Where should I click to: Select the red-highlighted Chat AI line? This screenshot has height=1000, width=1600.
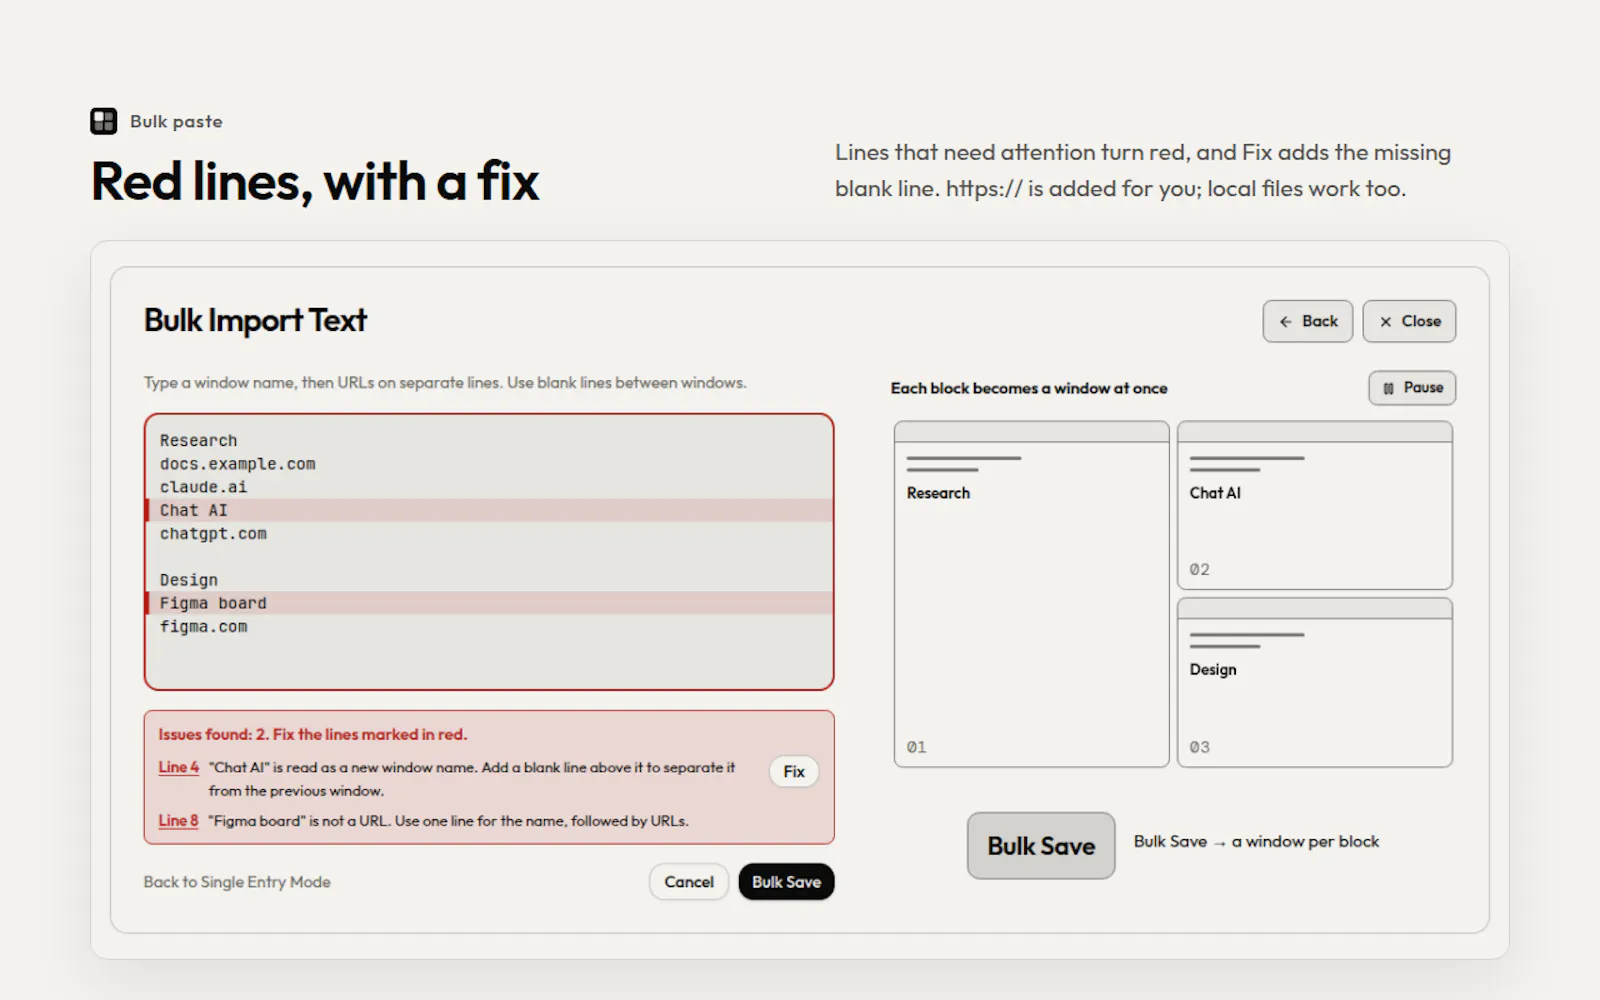[489, 510]
